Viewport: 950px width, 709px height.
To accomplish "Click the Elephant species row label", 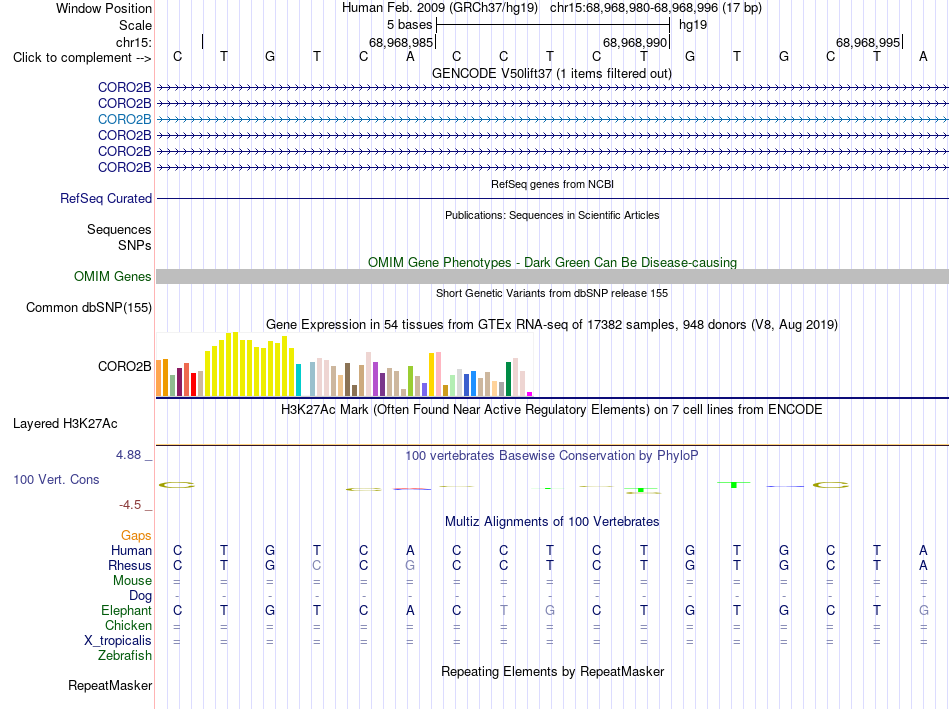I will 127,610.
